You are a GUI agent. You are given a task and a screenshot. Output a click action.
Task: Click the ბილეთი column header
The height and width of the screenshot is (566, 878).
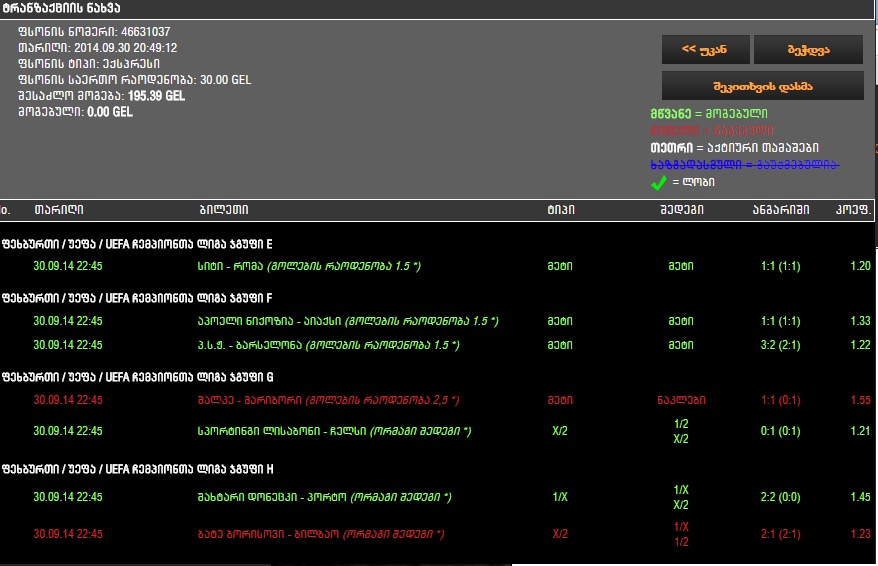click(224, 209)
